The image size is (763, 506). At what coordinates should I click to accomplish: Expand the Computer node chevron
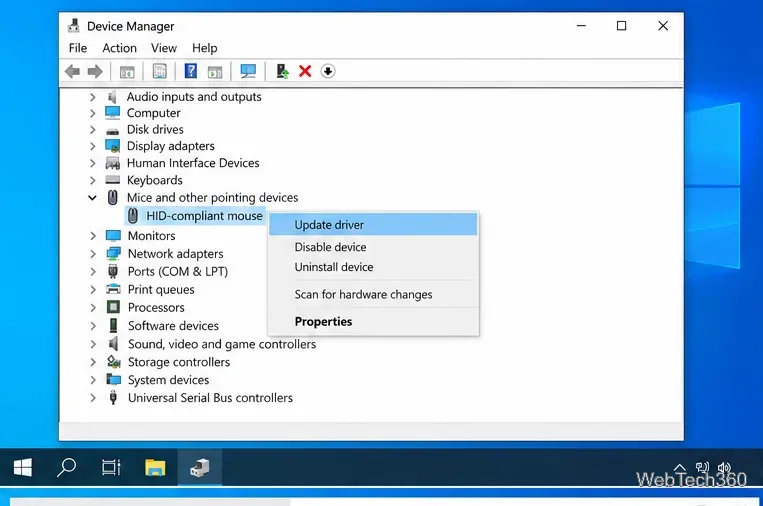(x=92, y=113)
